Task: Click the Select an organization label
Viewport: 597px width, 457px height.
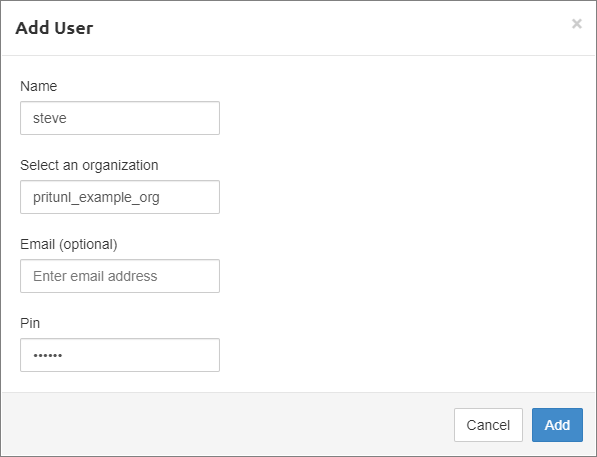Action: click(x=89, y=165)
